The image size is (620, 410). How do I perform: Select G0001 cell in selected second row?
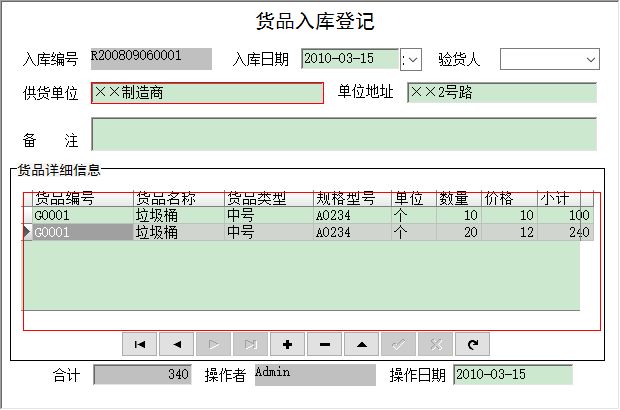pyautogui.click(x=83, y=232)
